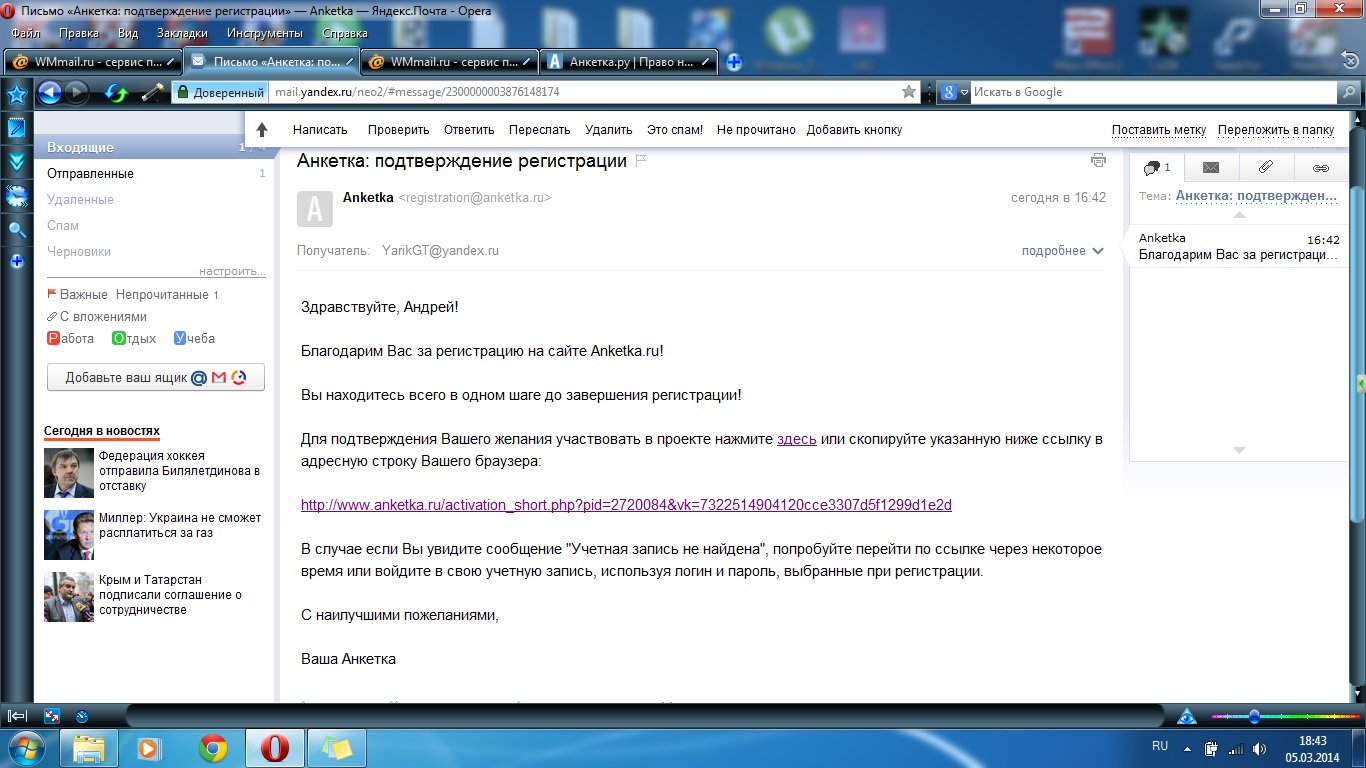Viewport: 1366px width, 768px height.
Task: Show the envelope letters tab in right panel
Action: pos(1211,167)
